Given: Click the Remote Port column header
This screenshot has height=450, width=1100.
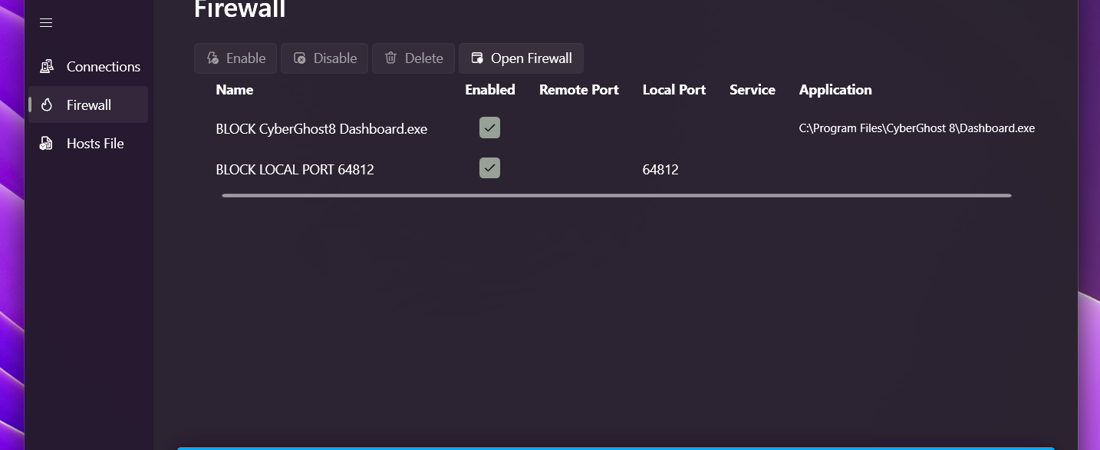Looking at the screenshot, I should tap(578, 90).
